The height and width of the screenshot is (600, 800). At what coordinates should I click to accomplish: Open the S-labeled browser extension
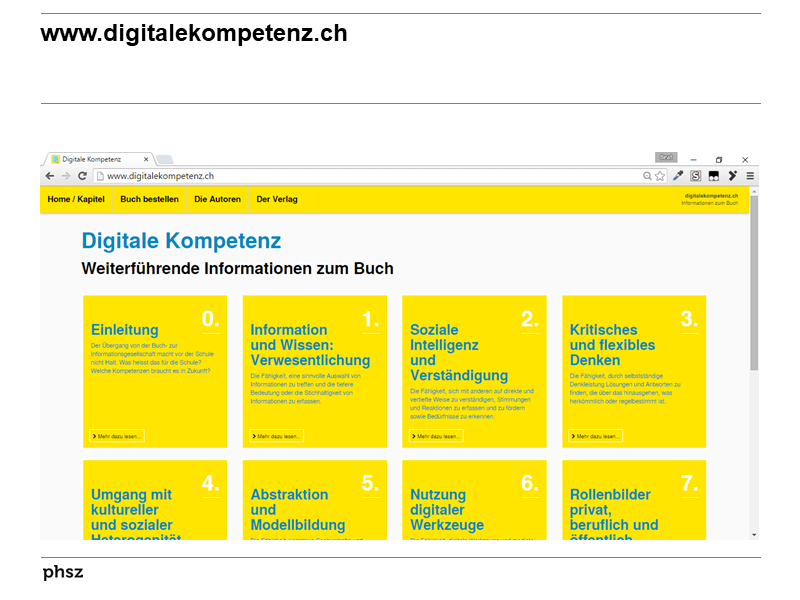pos(695,175)
